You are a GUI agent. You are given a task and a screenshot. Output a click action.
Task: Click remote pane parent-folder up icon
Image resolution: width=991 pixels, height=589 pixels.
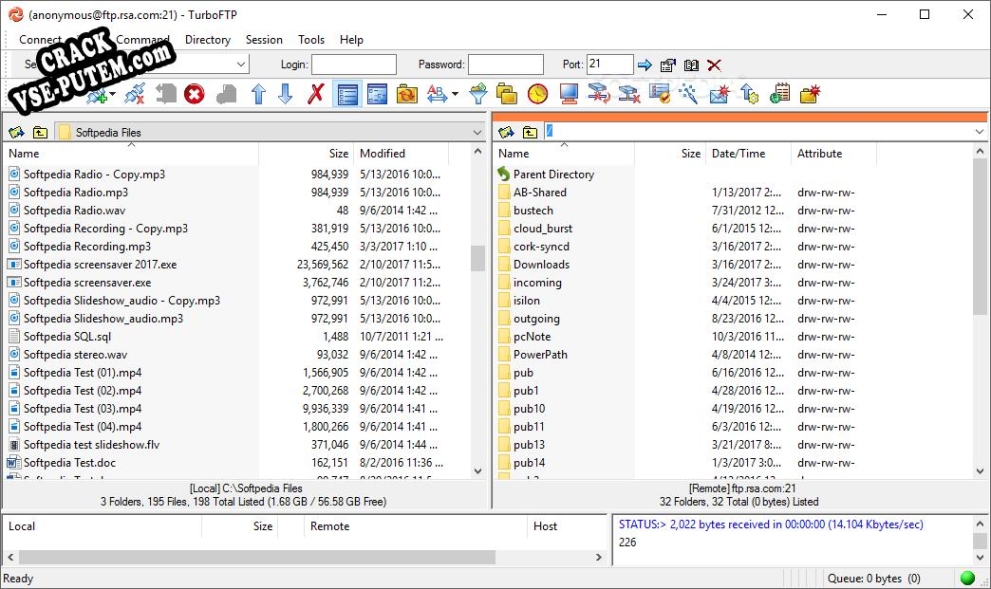click(x=530, y=132)
